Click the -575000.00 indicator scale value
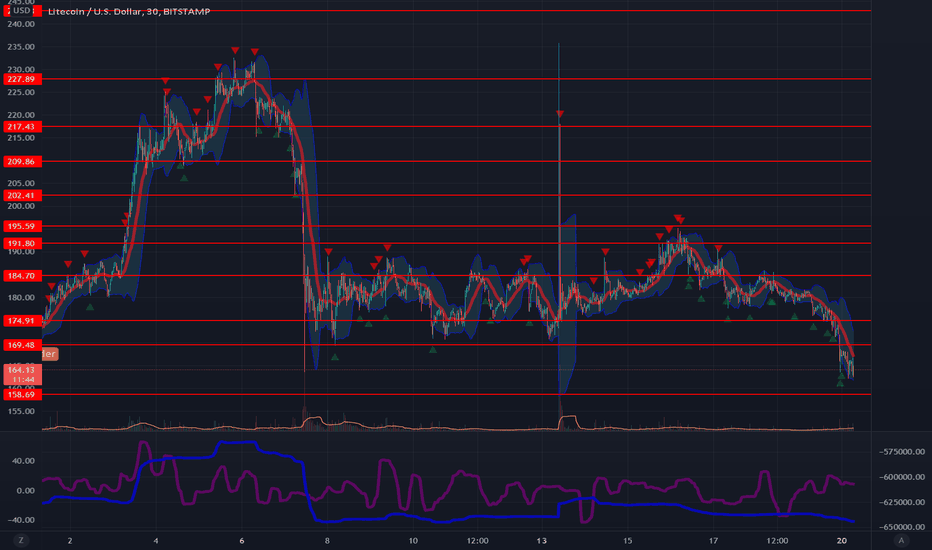This screenshot has height=550, width=932. point(902,452)
